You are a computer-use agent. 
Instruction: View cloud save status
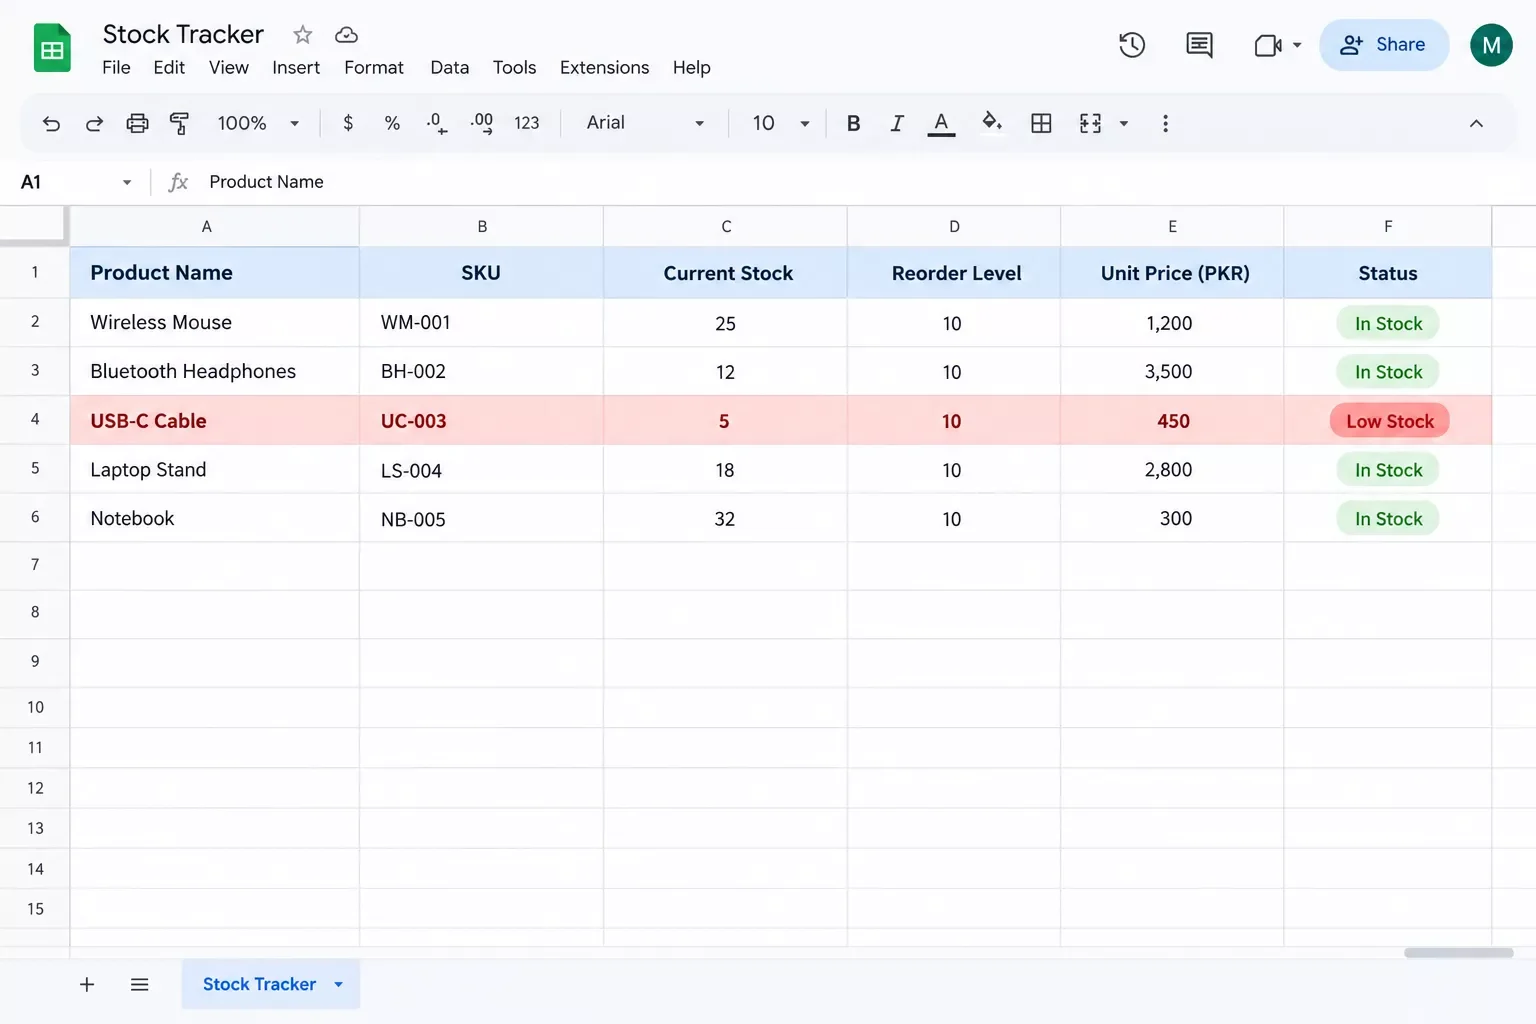click(346, 35)
